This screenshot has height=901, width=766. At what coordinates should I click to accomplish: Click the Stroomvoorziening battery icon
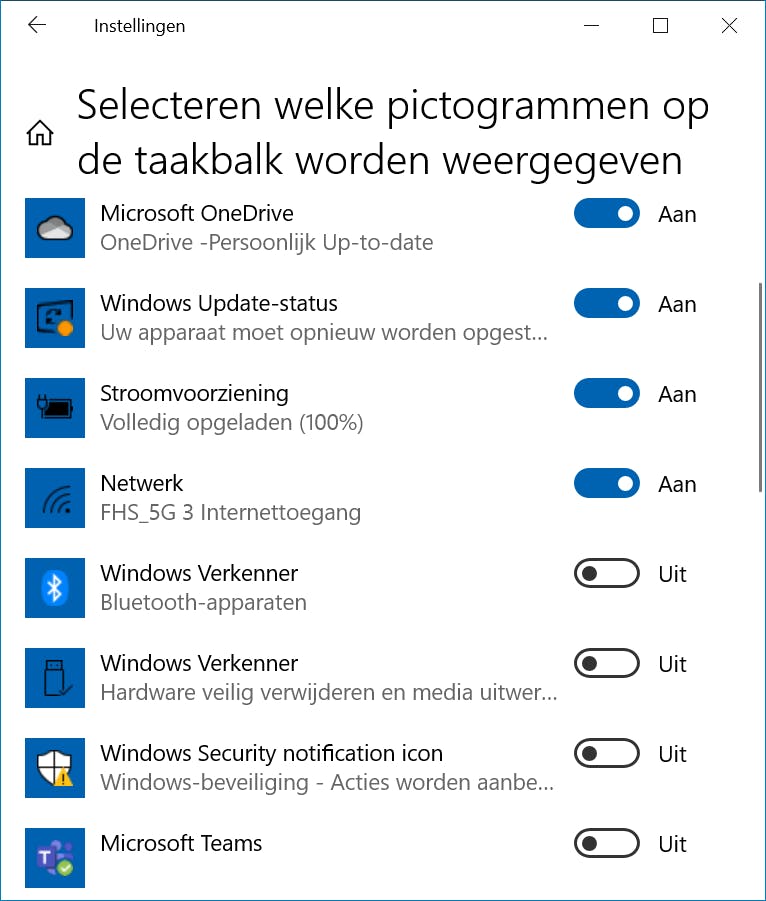pos(55,408)
